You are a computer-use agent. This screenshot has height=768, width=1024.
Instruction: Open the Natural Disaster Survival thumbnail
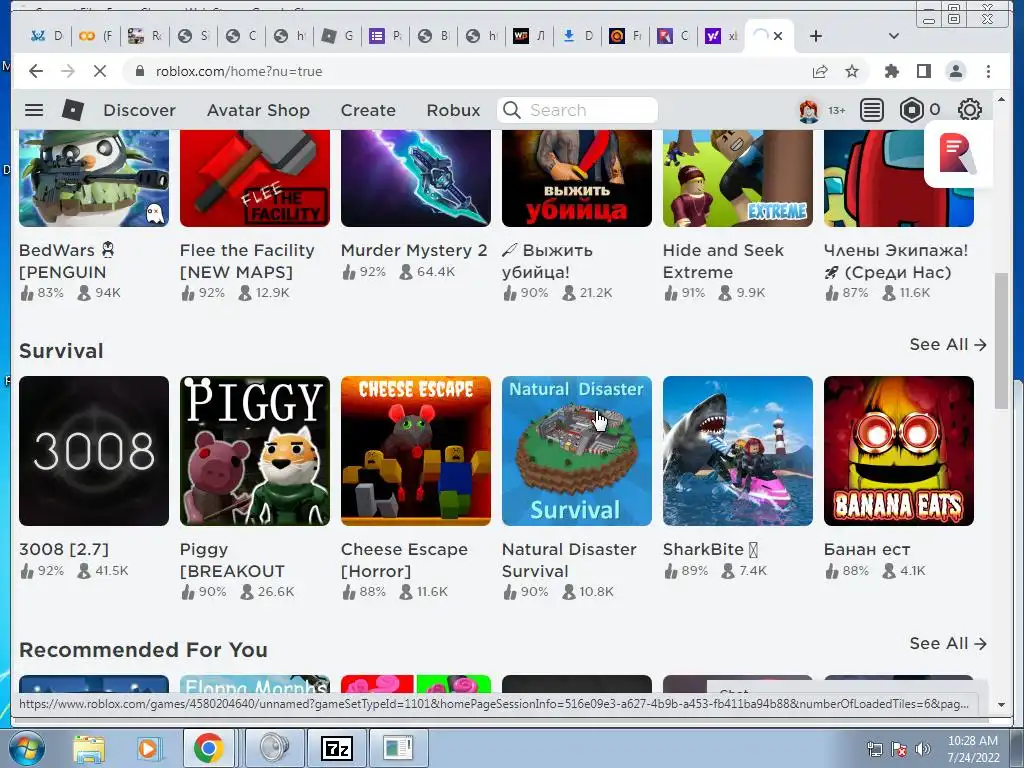coord(577,451)
